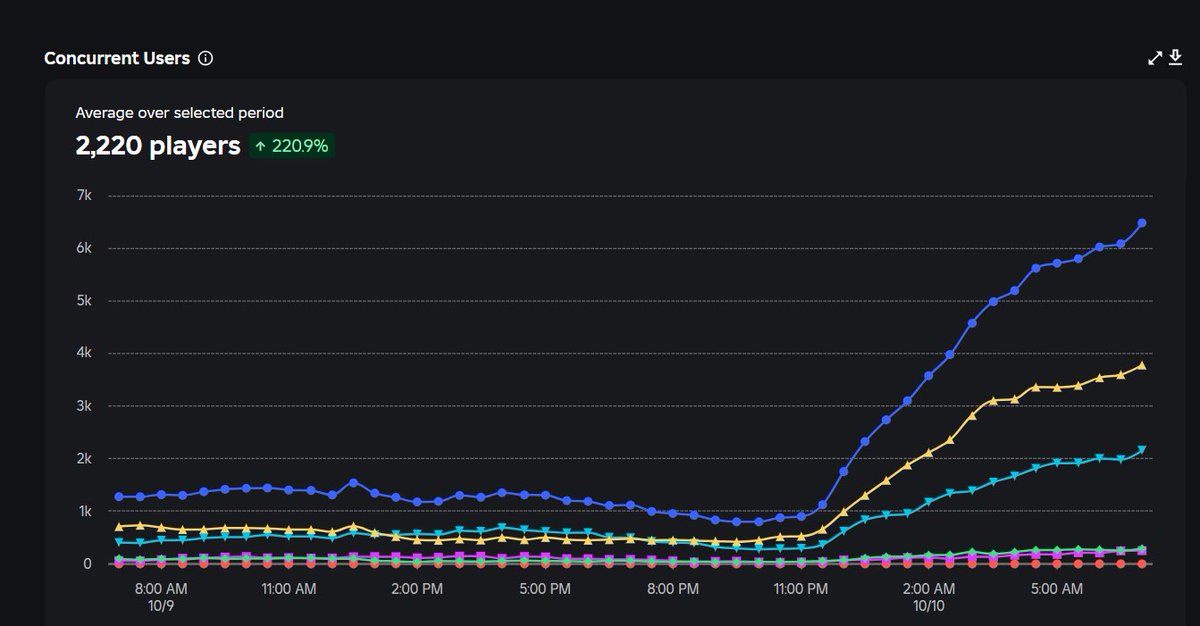Click the first blue series point at chart start
The image size is (1200, 626).
coord(119,496)
